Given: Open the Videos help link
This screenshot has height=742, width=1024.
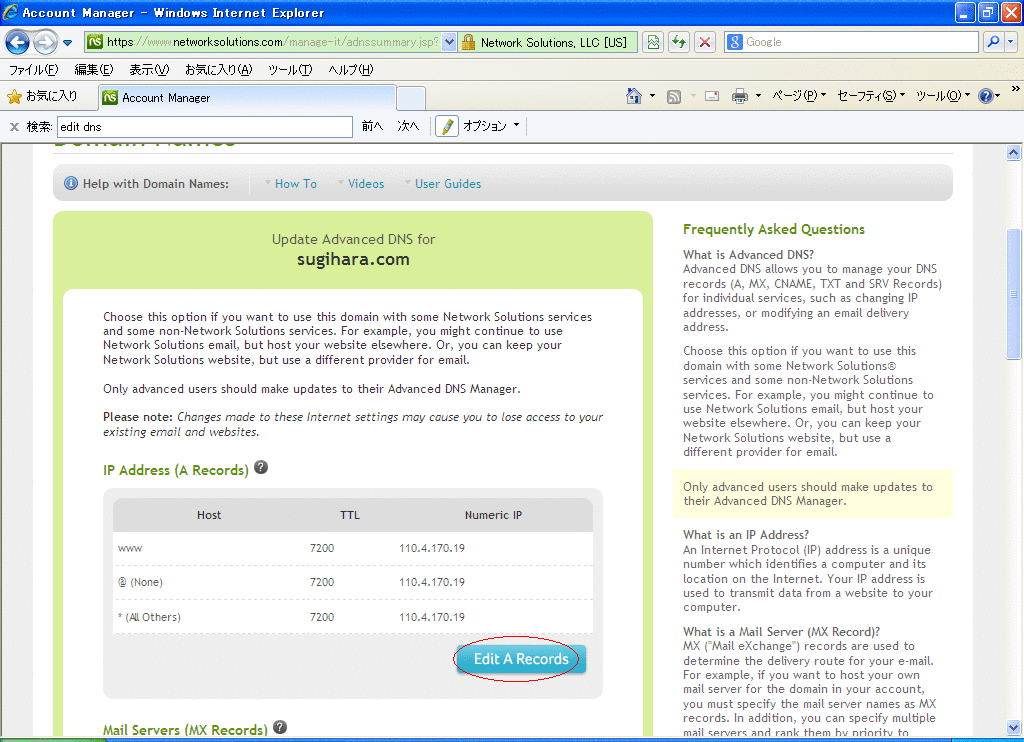Looking at the screenshot, I should pyautogui.click(x=366, y=184).
